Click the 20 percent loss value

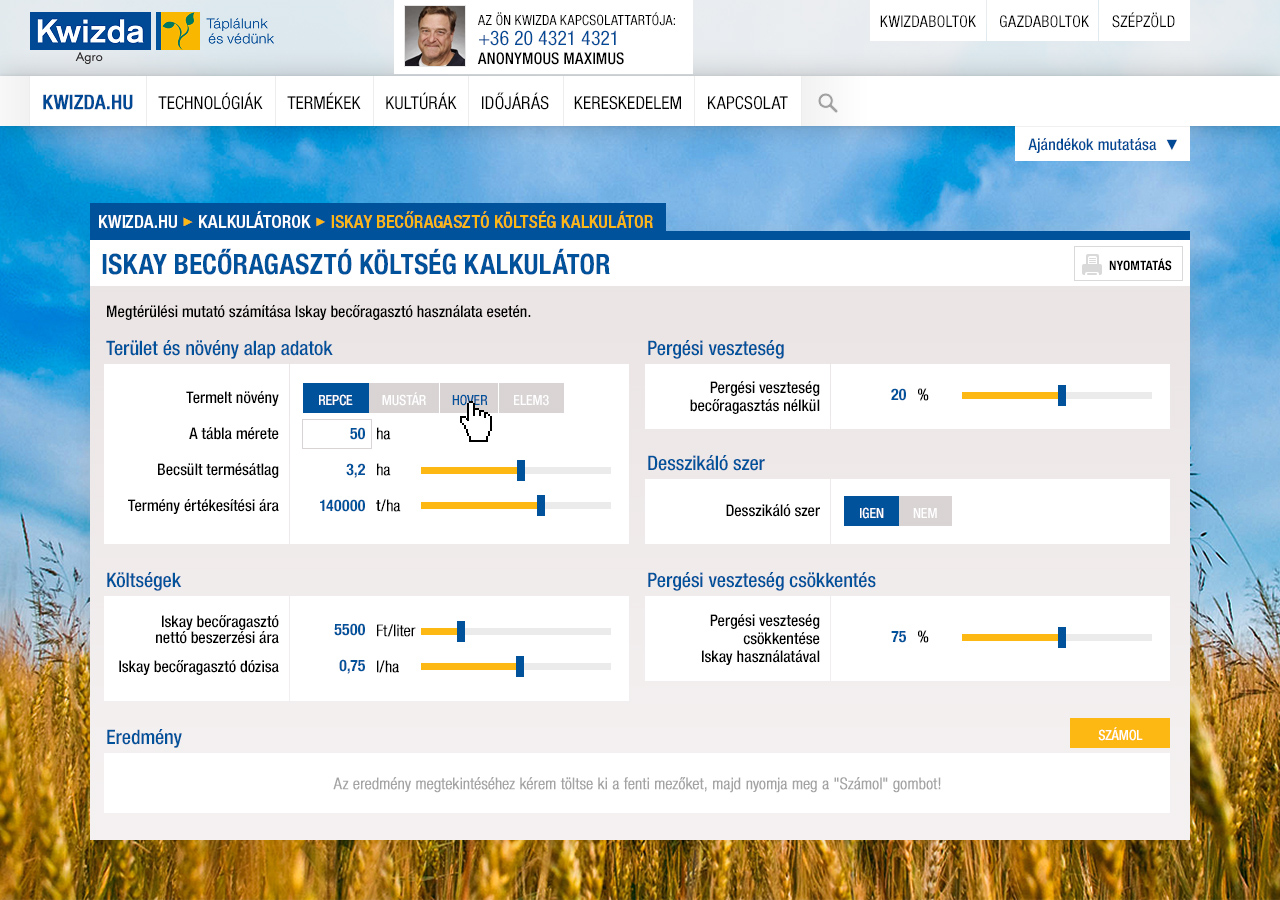[898, 395]
